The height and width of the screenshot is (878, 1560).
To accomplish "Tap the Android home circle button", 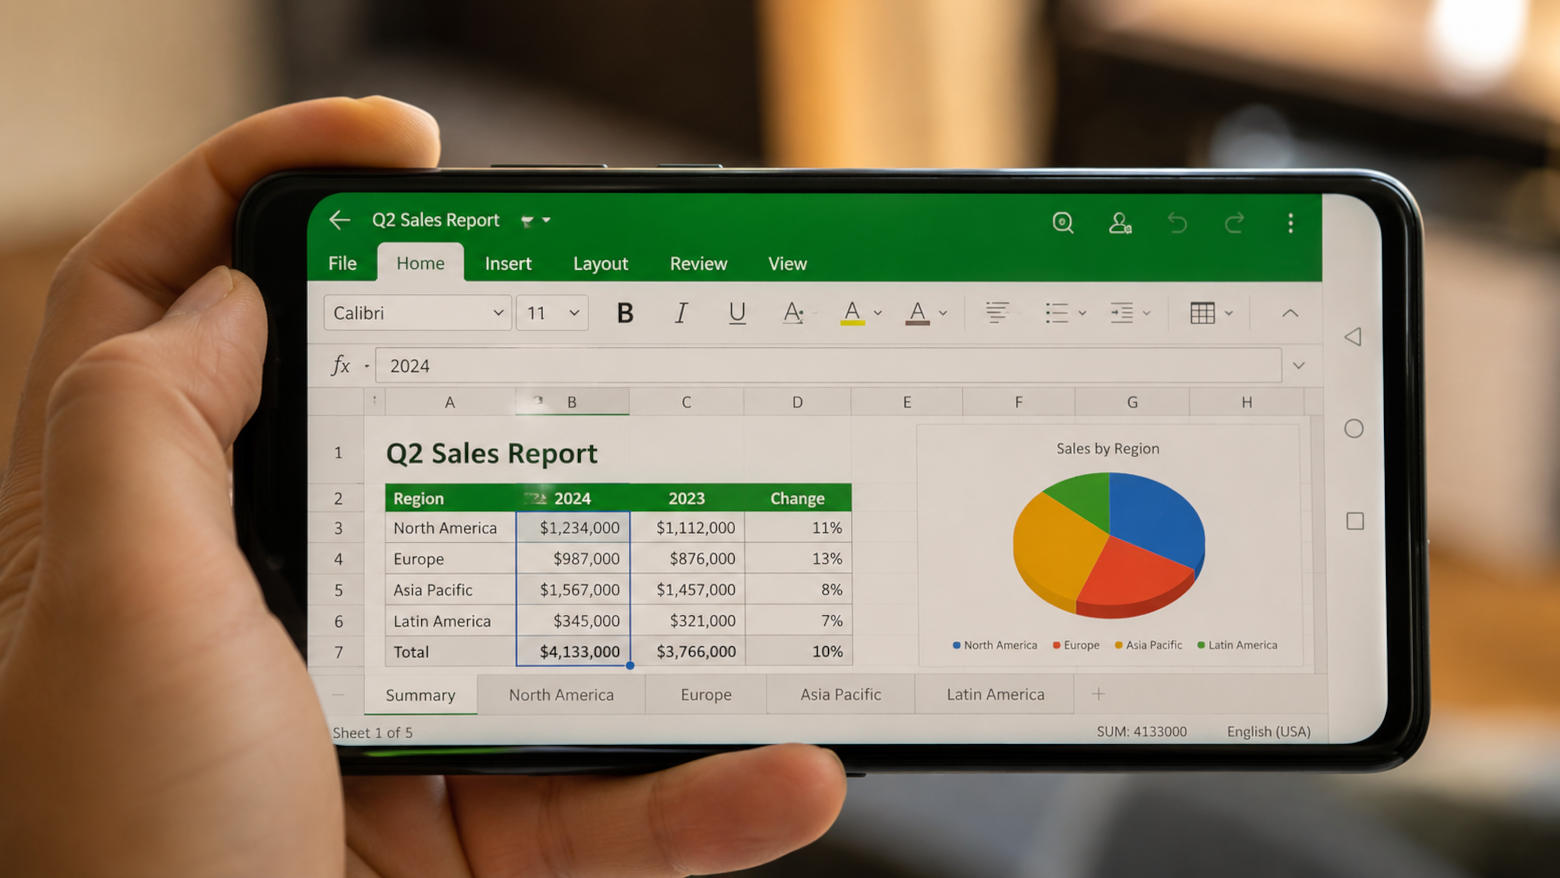I will pos(1354,429).
